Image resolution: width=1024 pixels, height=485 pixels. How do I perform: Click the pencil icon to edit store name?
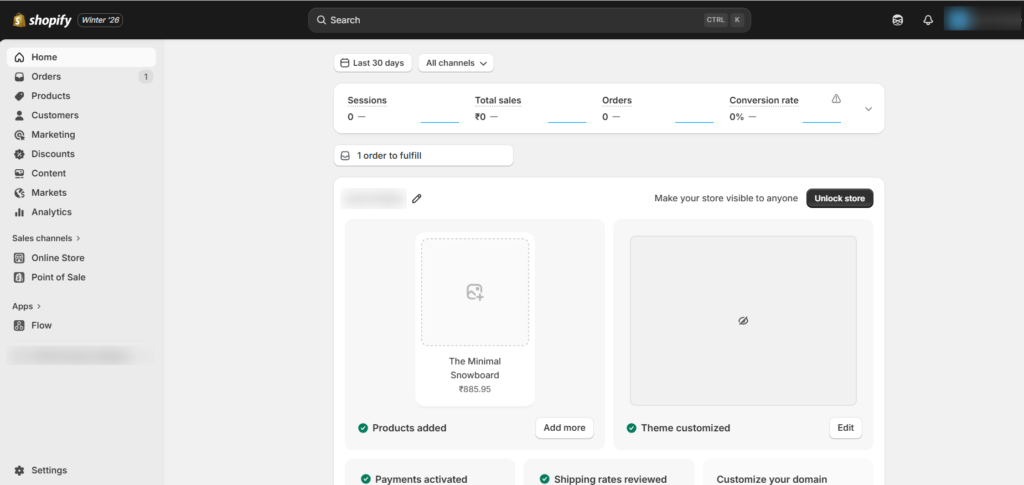pyautogui.click(x=417, y=199)
